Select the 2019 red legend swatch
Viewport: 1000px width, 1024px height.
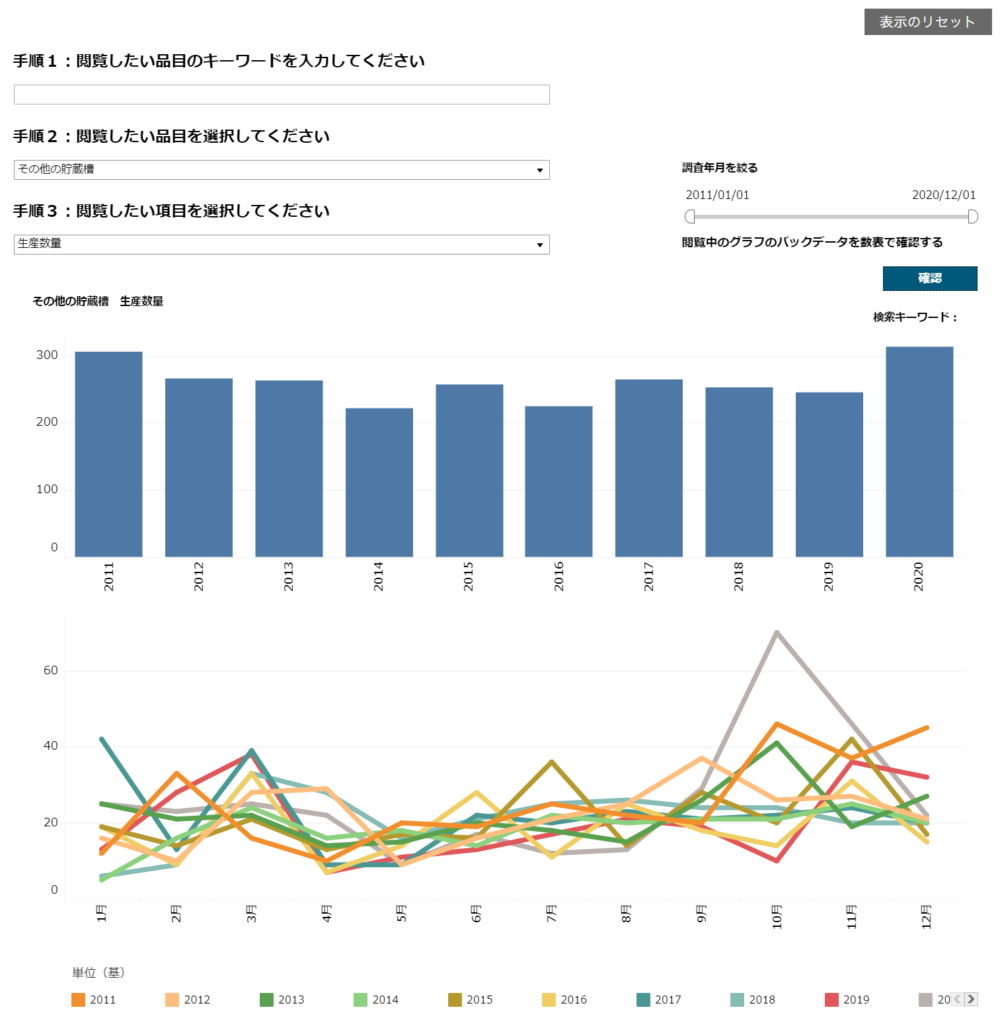831,999
